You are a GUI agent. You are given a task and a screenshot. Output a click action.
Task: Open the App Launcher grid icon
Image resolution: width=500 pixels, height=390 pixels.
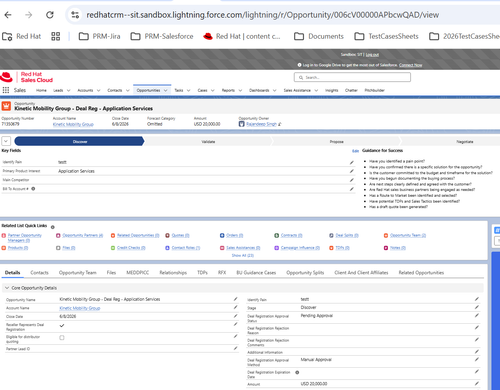coord(6,90)
